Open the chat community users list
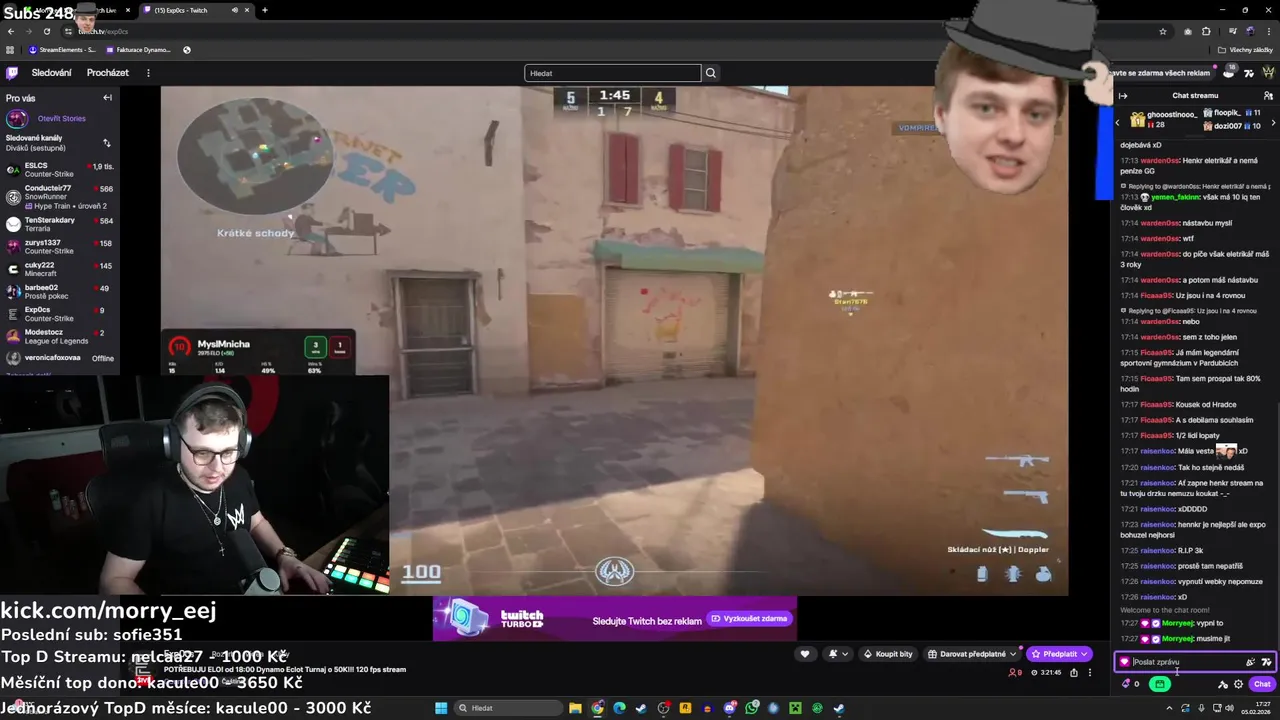 click(1268, 96)
